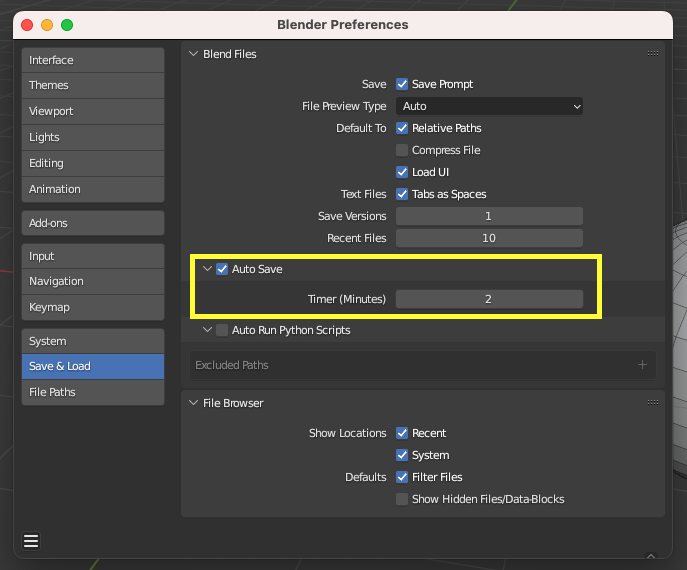Image resolution: width=687 pixels, height=570 pixels.
Task: Select the Keymap section
Action: point(93,307)
